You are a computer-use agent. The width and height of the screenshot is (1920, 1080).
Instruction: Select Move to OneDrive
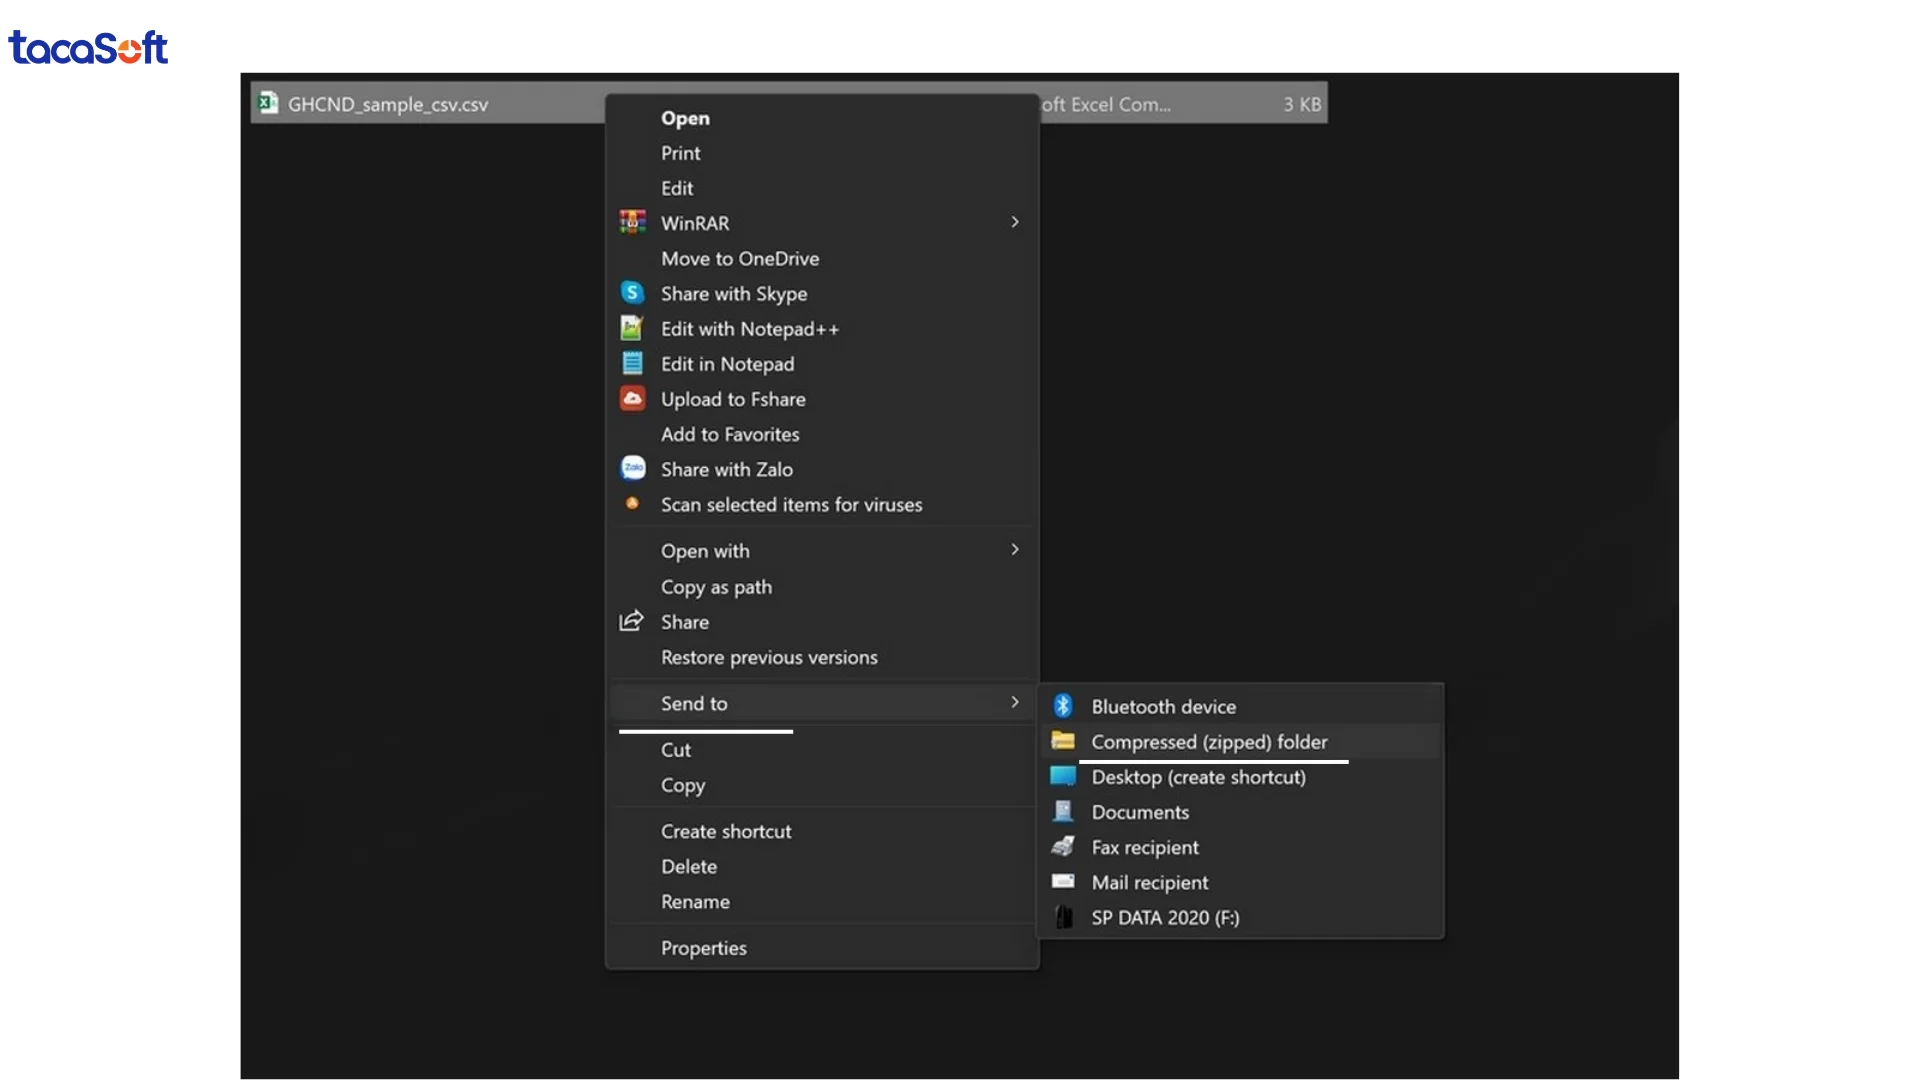822,258
